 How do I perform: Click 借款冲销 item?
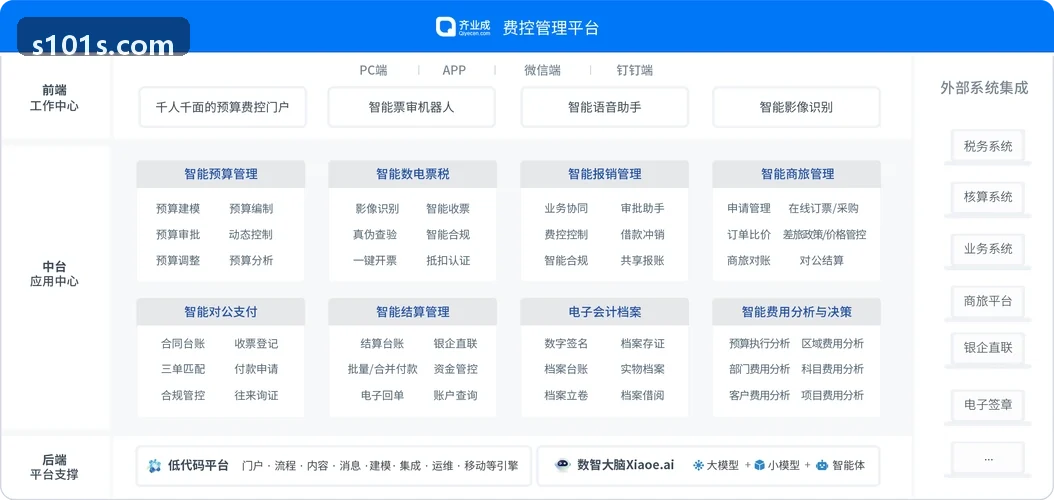point(643,235)
